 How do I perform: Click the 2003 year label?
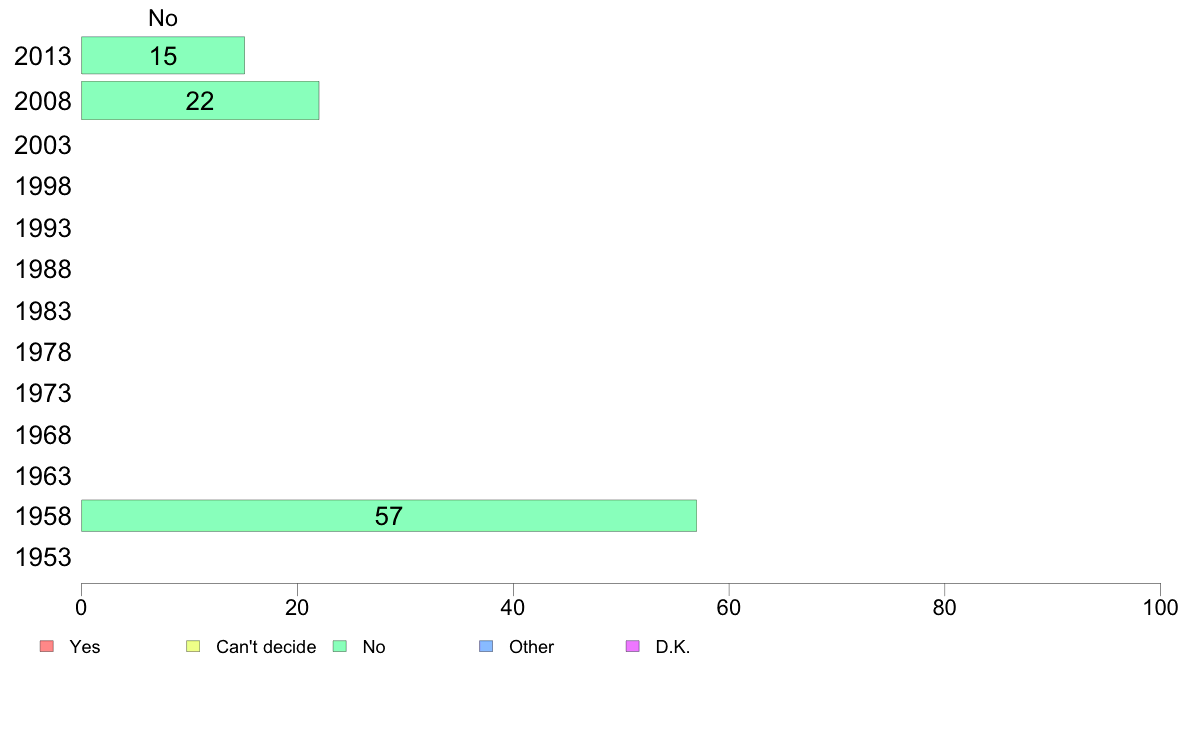click(x=42, y=145)
